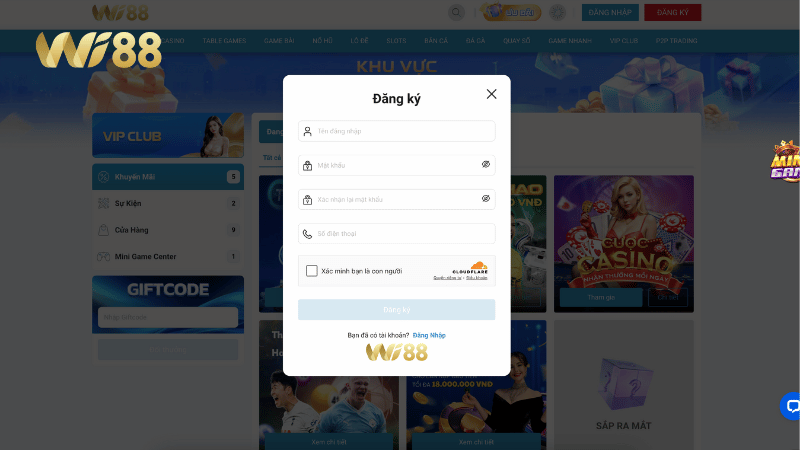Focus the Tên đăng nhập input field
Image resolution: width=800 pixels, height=450 pixels.
click(x=396, y=131)
